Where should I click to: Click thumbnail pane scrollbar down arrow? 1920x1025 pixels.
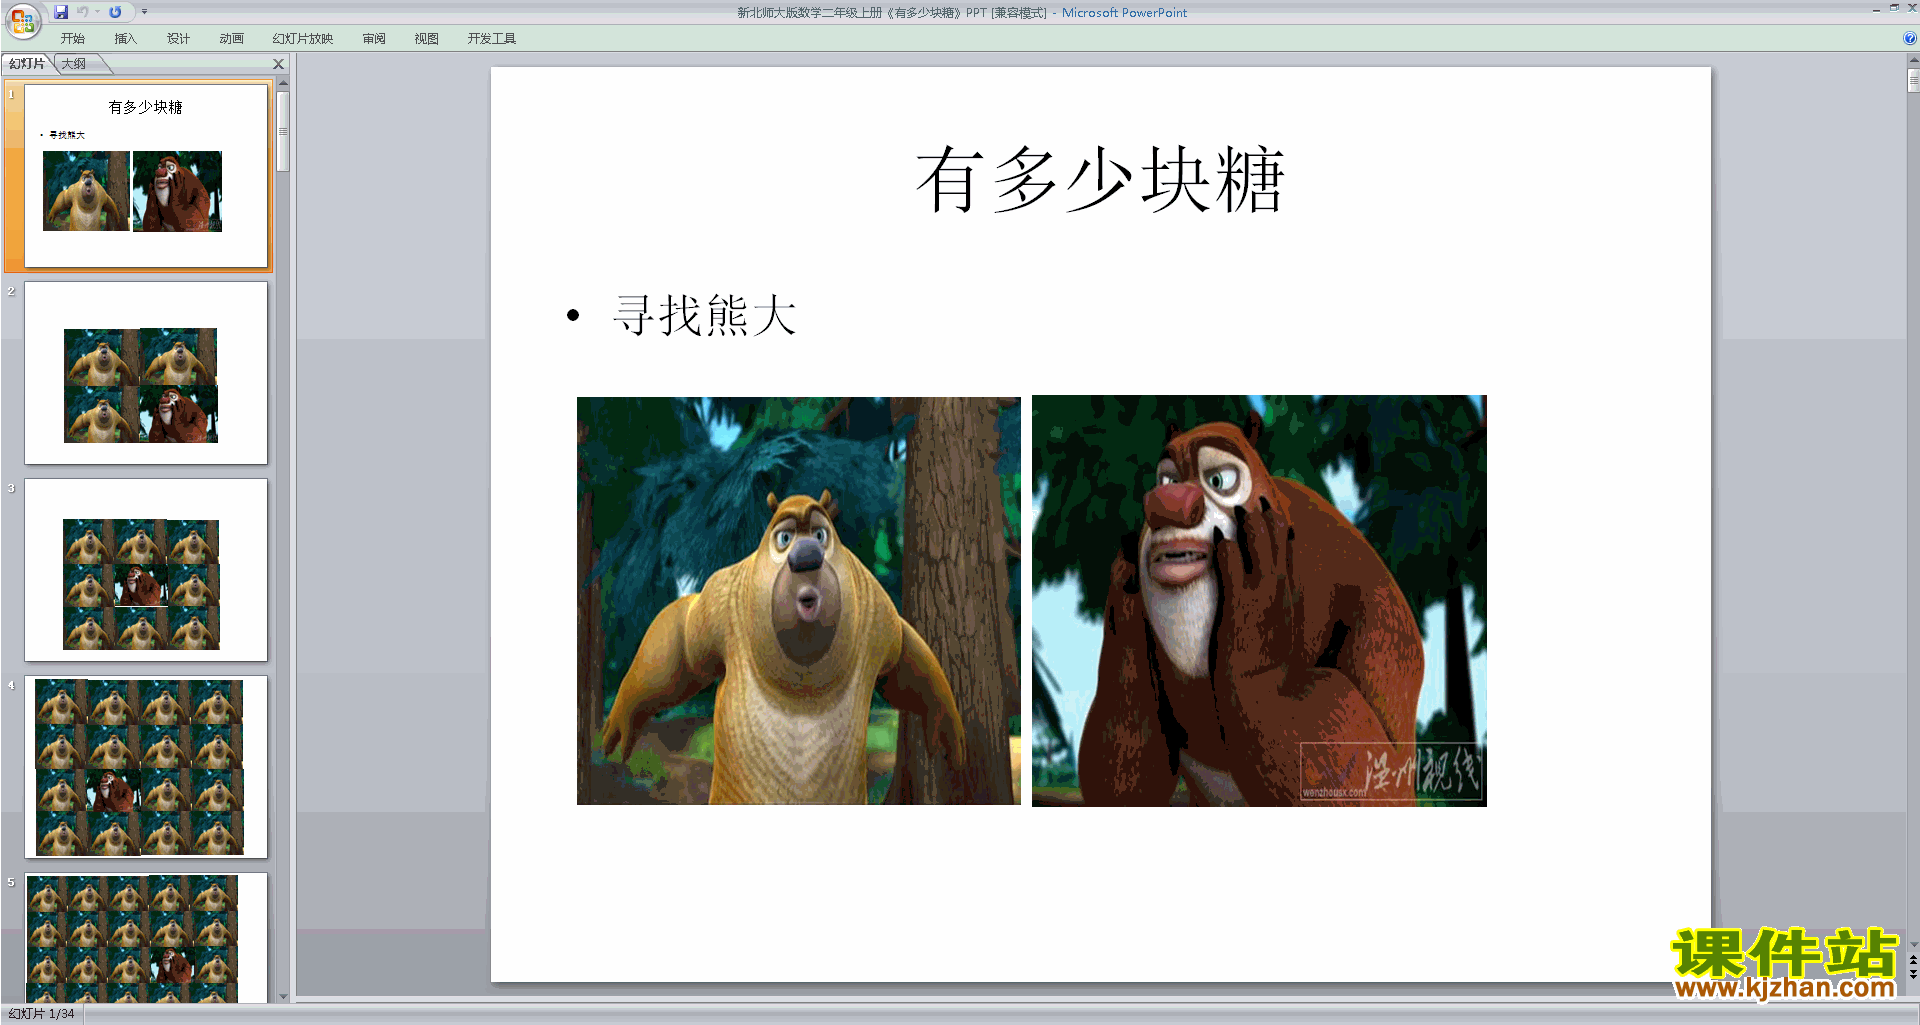(x=283, y=996)
